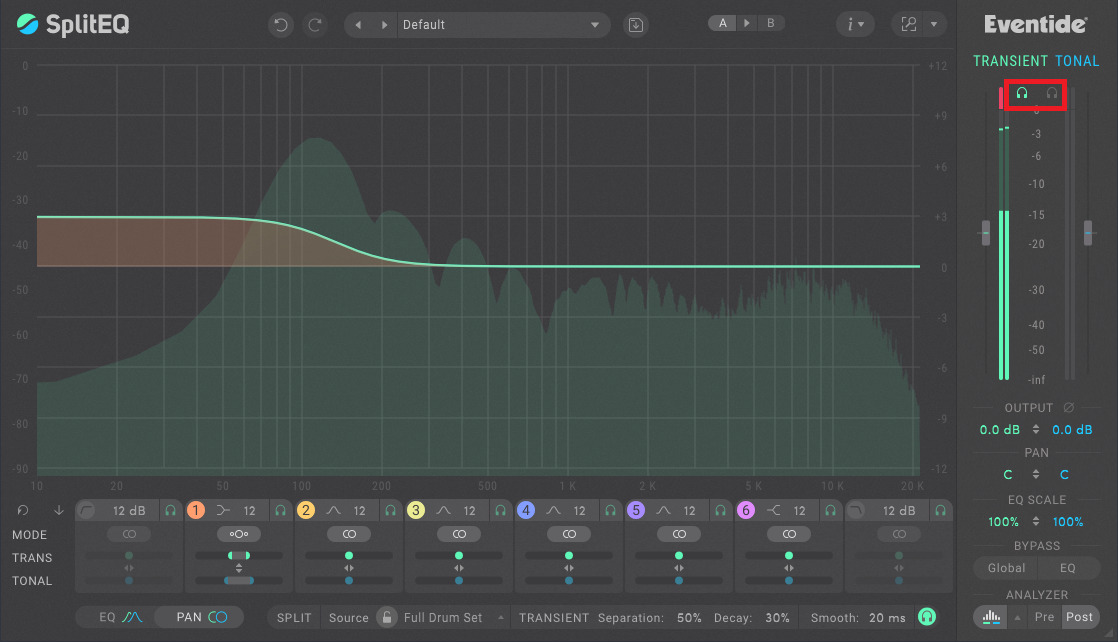Click the window scaling icon
Screen dimensions: 1118x642
(908, 24)
